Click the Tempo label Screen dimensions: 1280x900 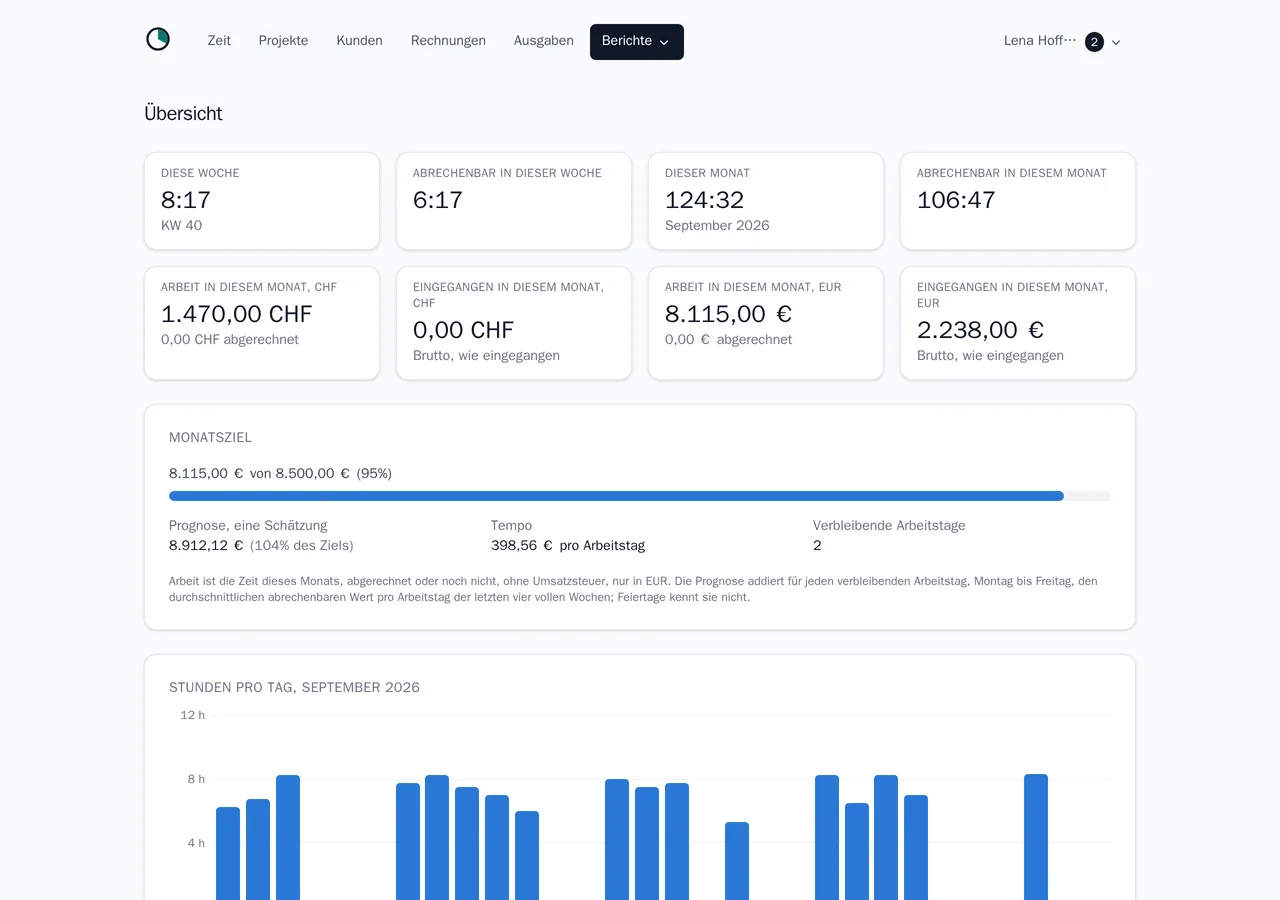(511, 526)
